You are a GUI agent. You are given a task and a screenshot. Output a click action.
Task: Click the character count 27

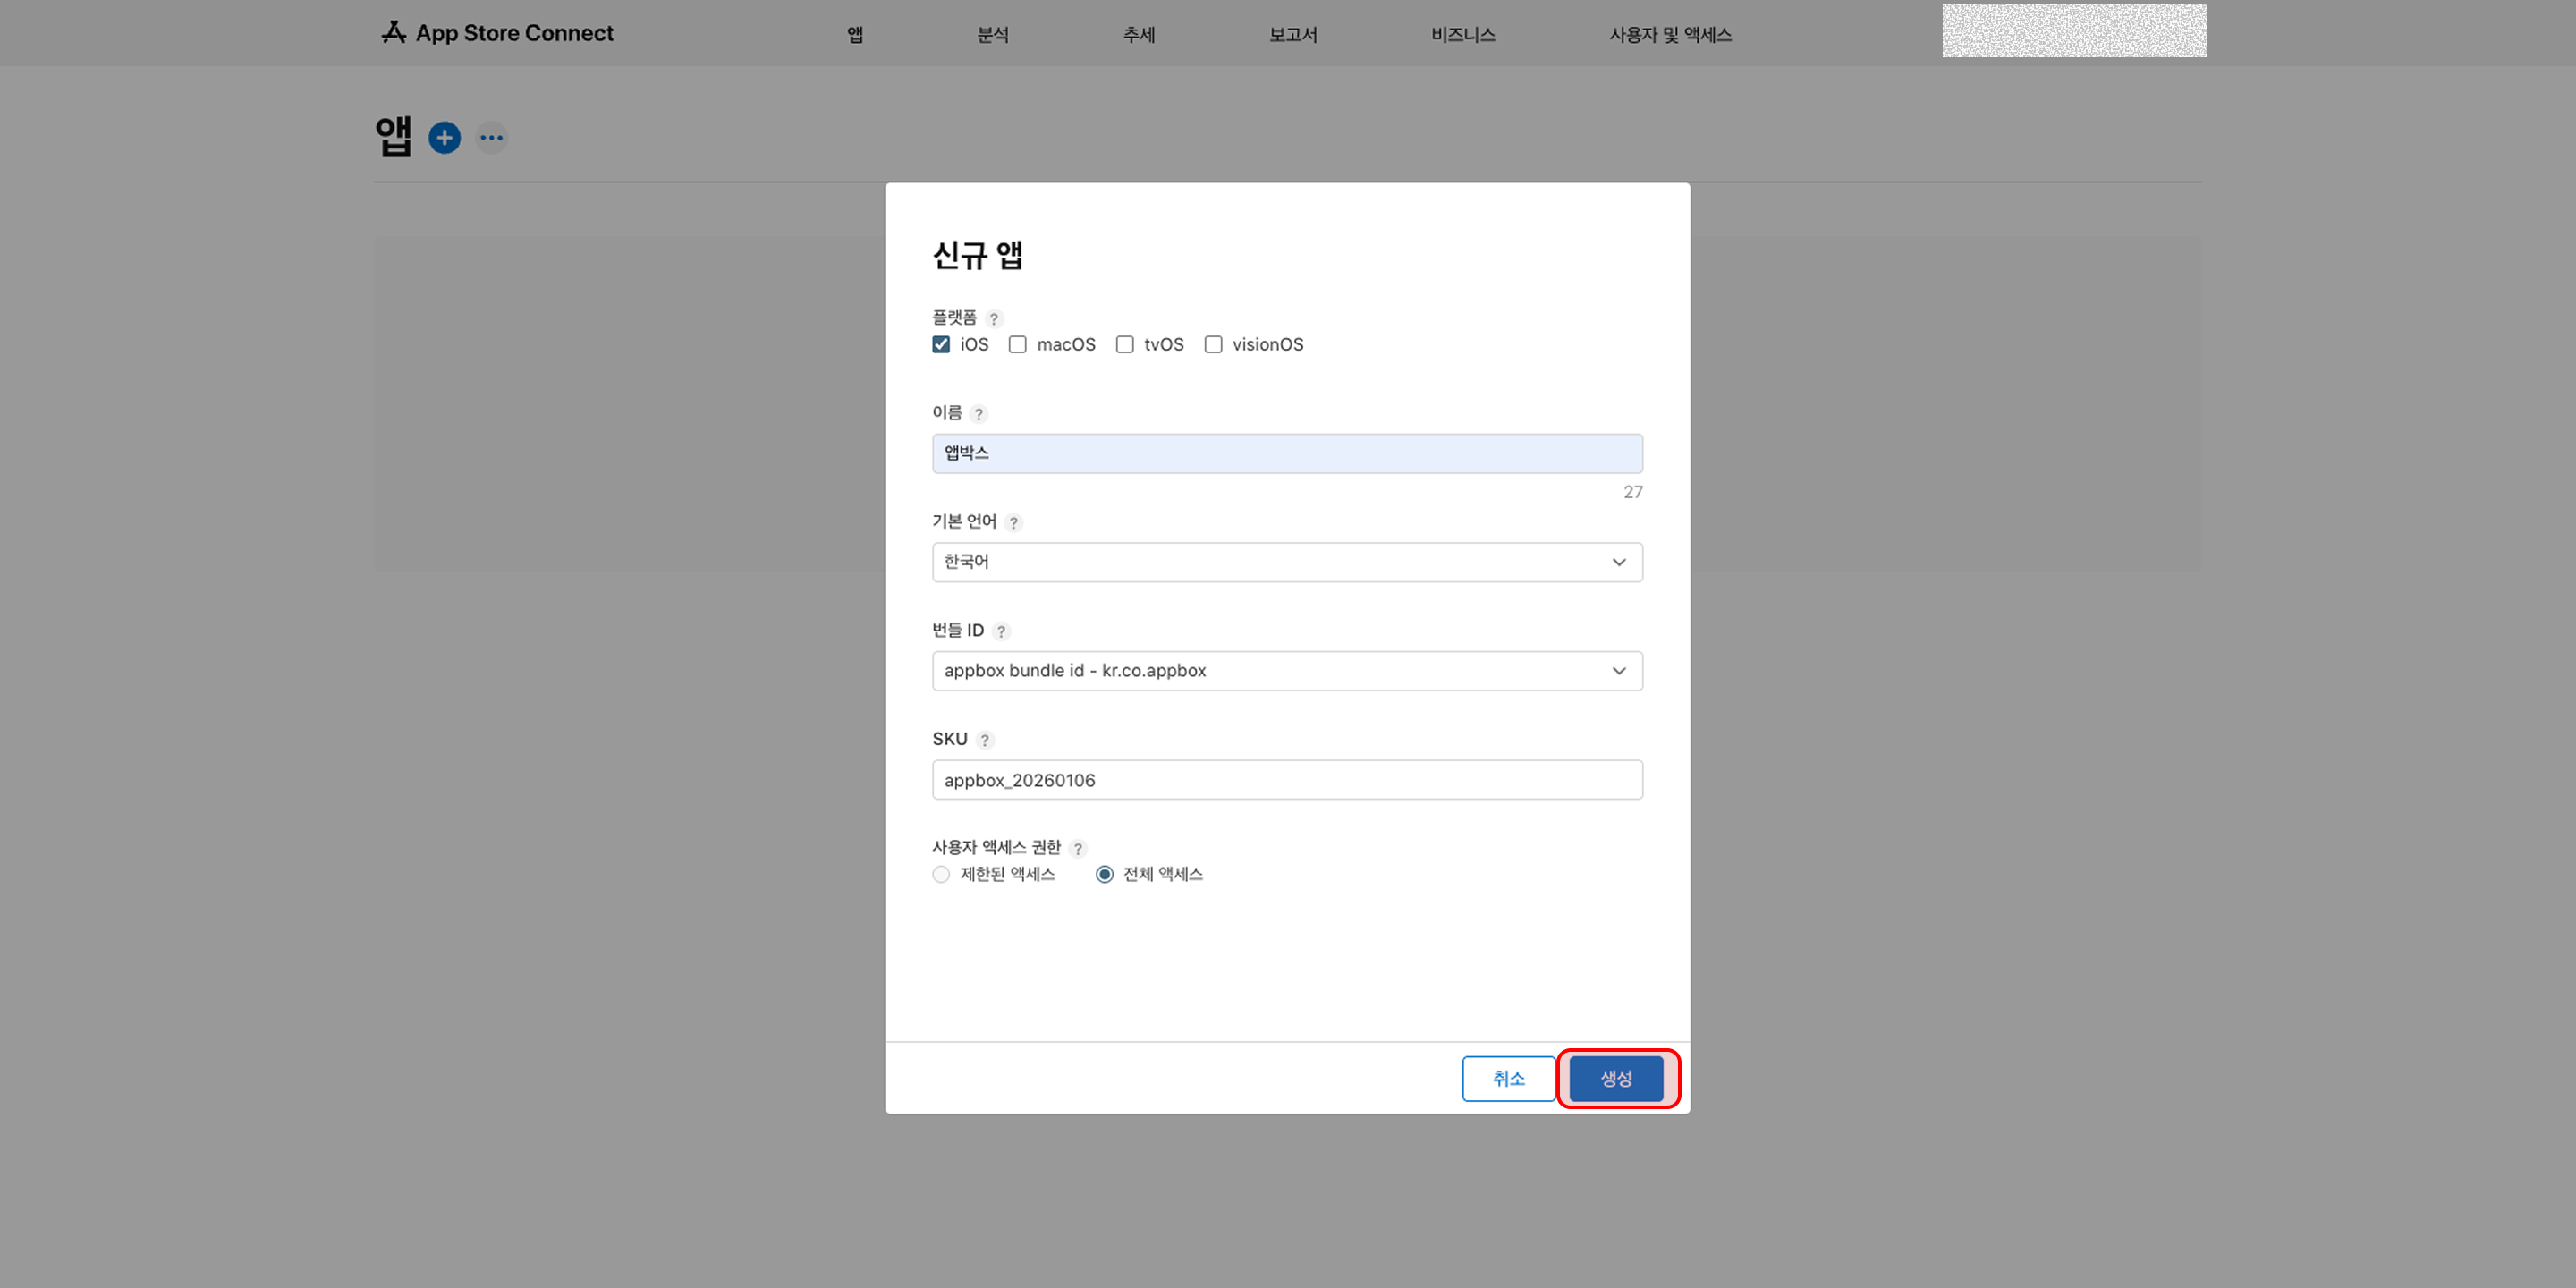click(x=1632, y=493)
